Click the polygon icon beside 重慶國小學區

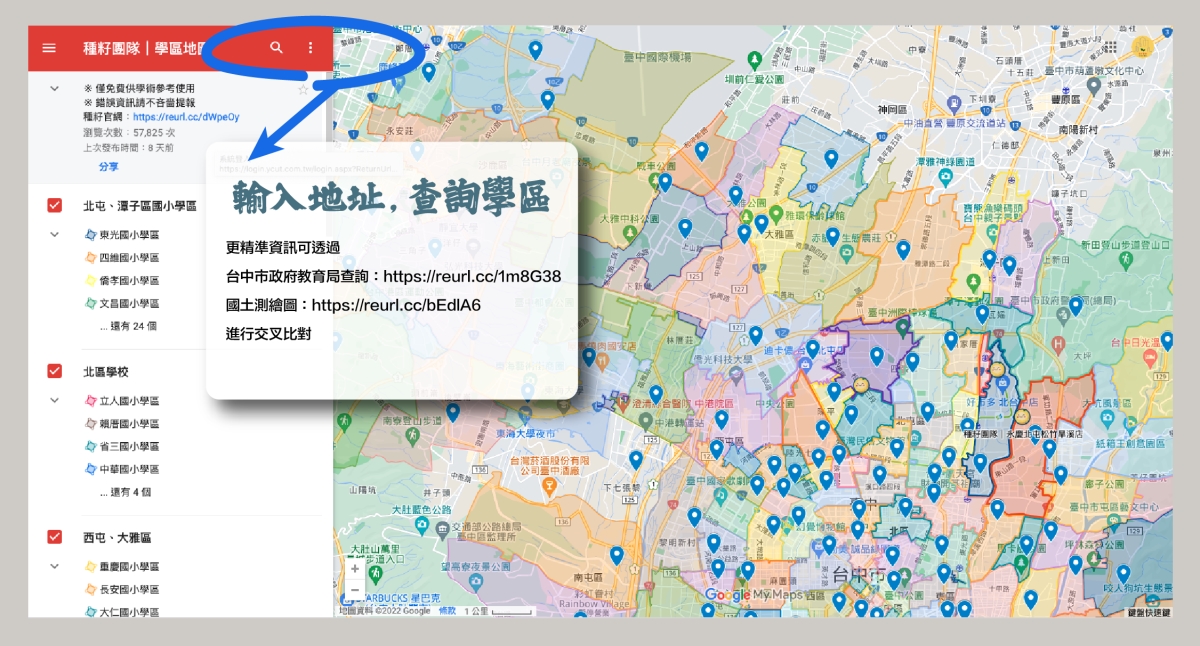point(89,567)
